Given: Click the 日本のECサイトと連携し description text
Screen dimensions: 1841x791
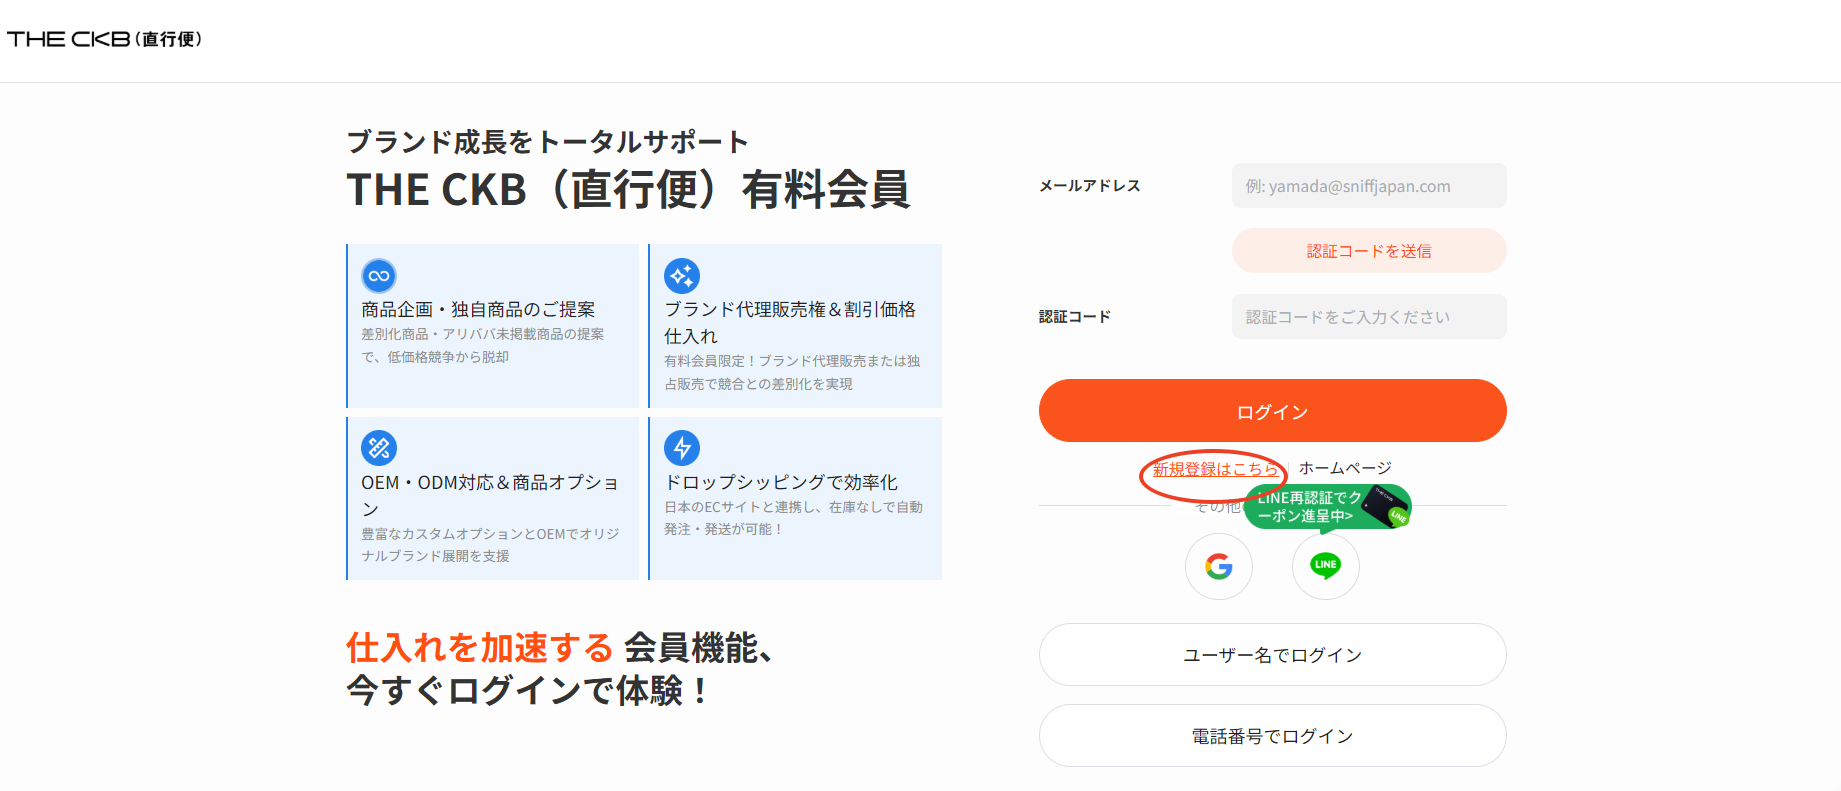Looking at the screenshot, I should (793, 518).
